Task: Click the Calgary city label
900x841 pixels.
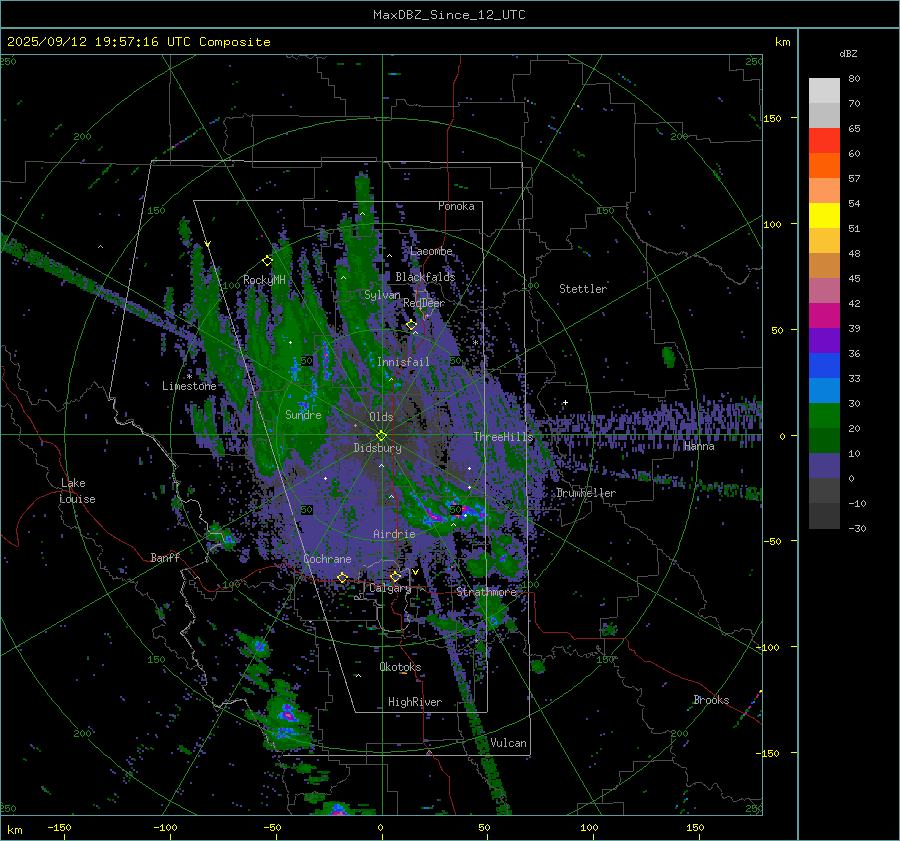Action: coord(390,588)
